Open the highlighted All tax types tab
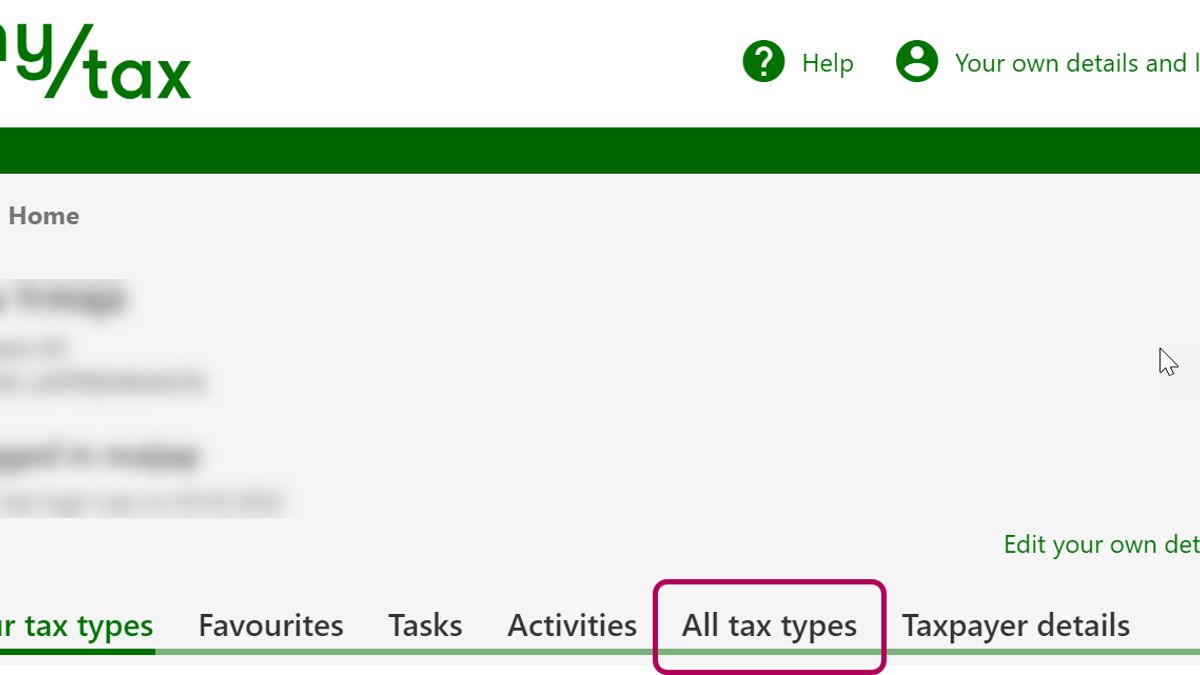 [x=769, y=626]
